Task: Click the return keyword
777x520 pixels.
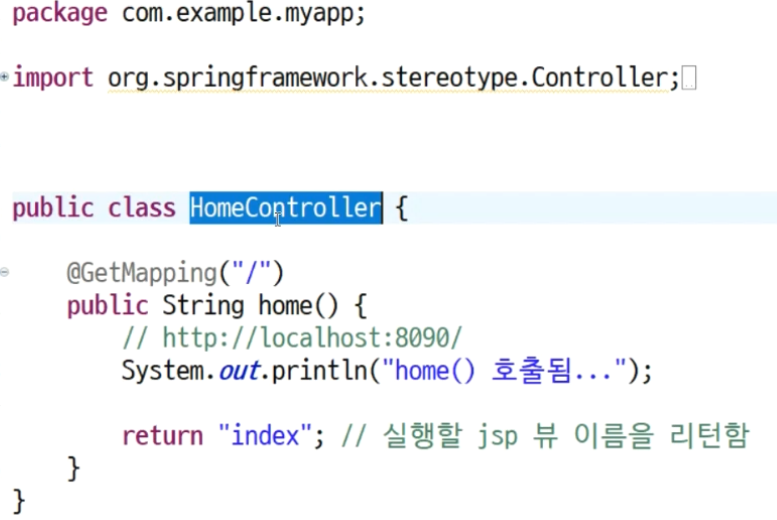Action: [163, 436]
